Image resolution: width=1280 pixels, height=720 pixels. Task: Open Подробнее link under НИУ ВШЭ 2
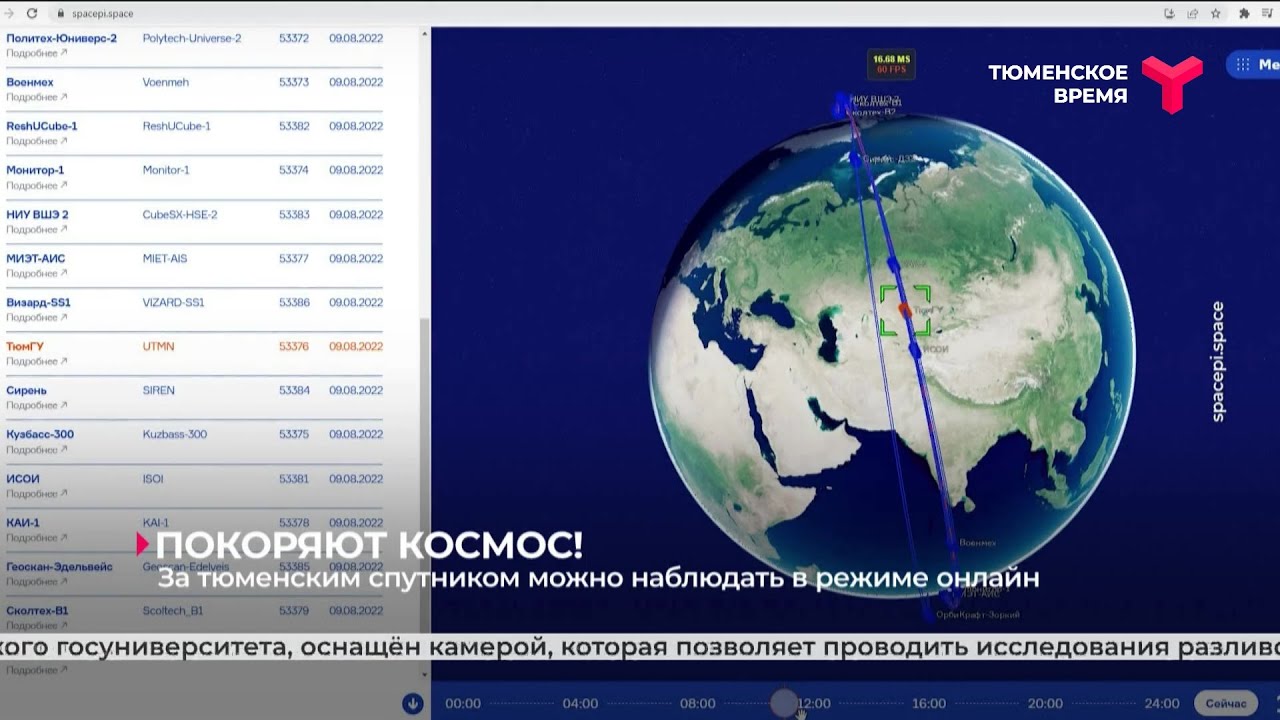point(37,229)
